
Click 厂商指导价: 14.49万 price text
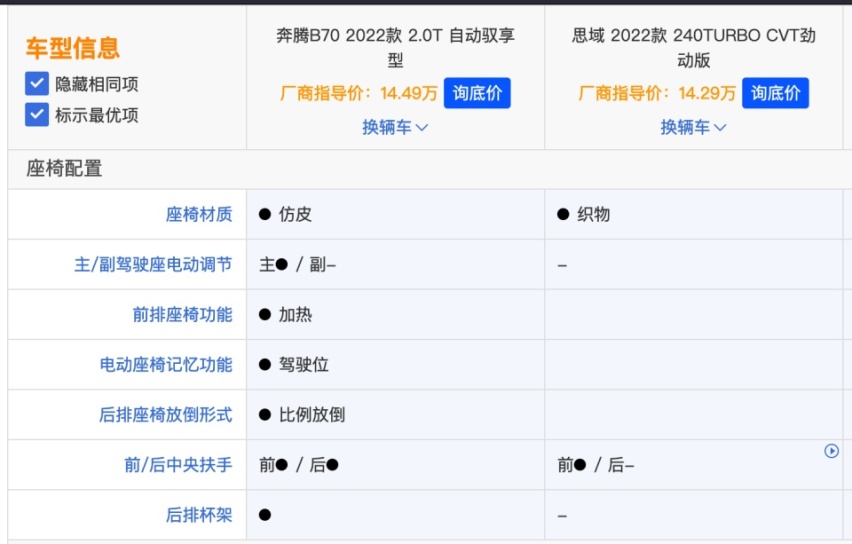pyautogui.click(x=359, y=93)
